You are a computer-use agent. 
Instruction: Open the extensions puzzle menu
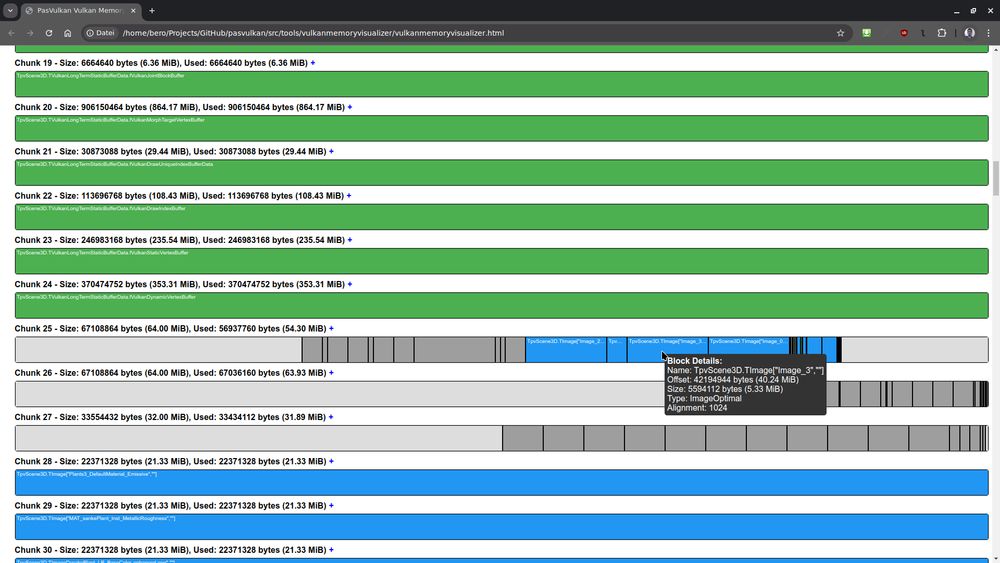[x=942, y=33]
